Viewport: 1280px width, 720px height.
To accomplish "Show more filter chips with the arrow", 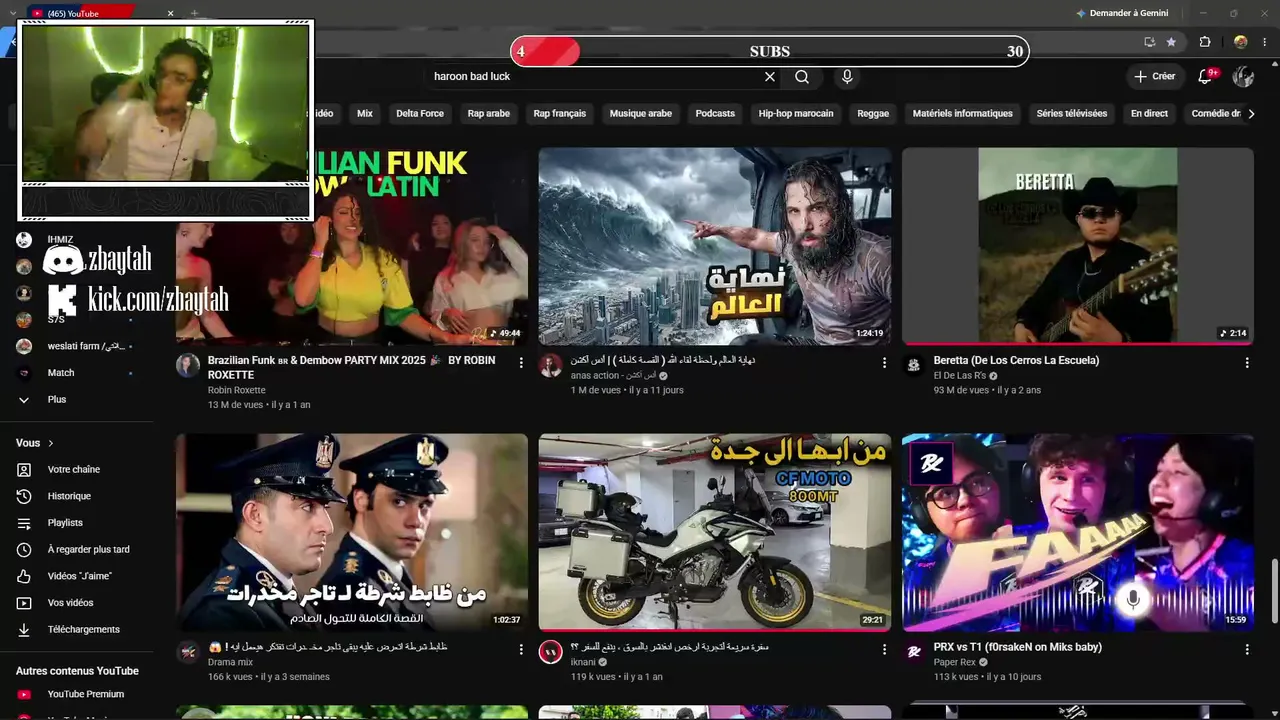I will [x=1250, y=114].
